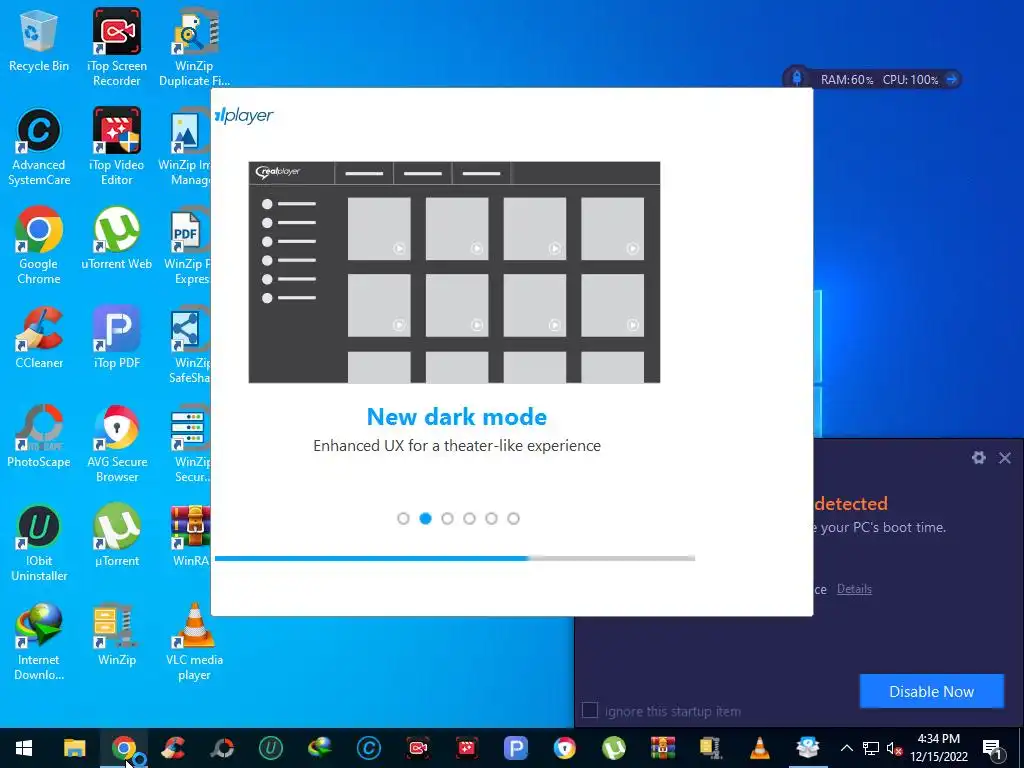Click the 'New dark mode' heading
Image resolution: width=1024 pixels, height=768 pixels.
point(456,417)
